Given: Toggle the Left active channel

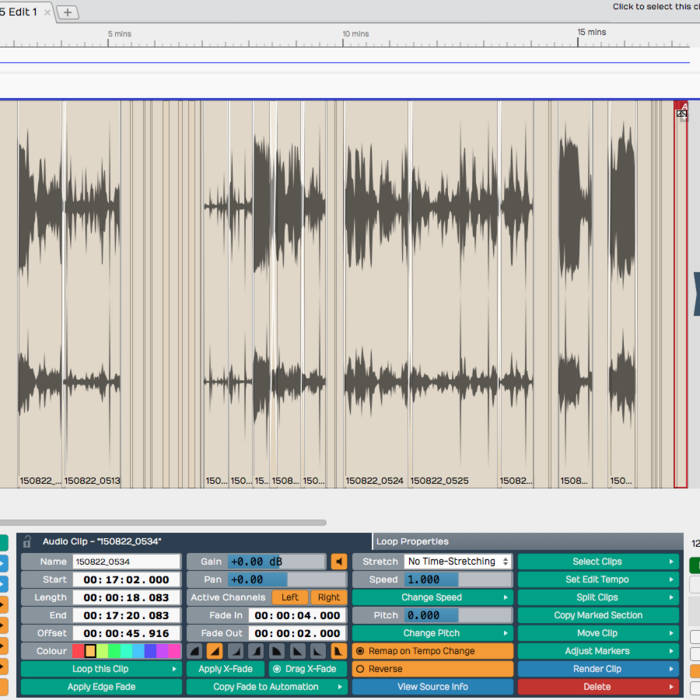Looking at the screenshot, I should point(289,598).
